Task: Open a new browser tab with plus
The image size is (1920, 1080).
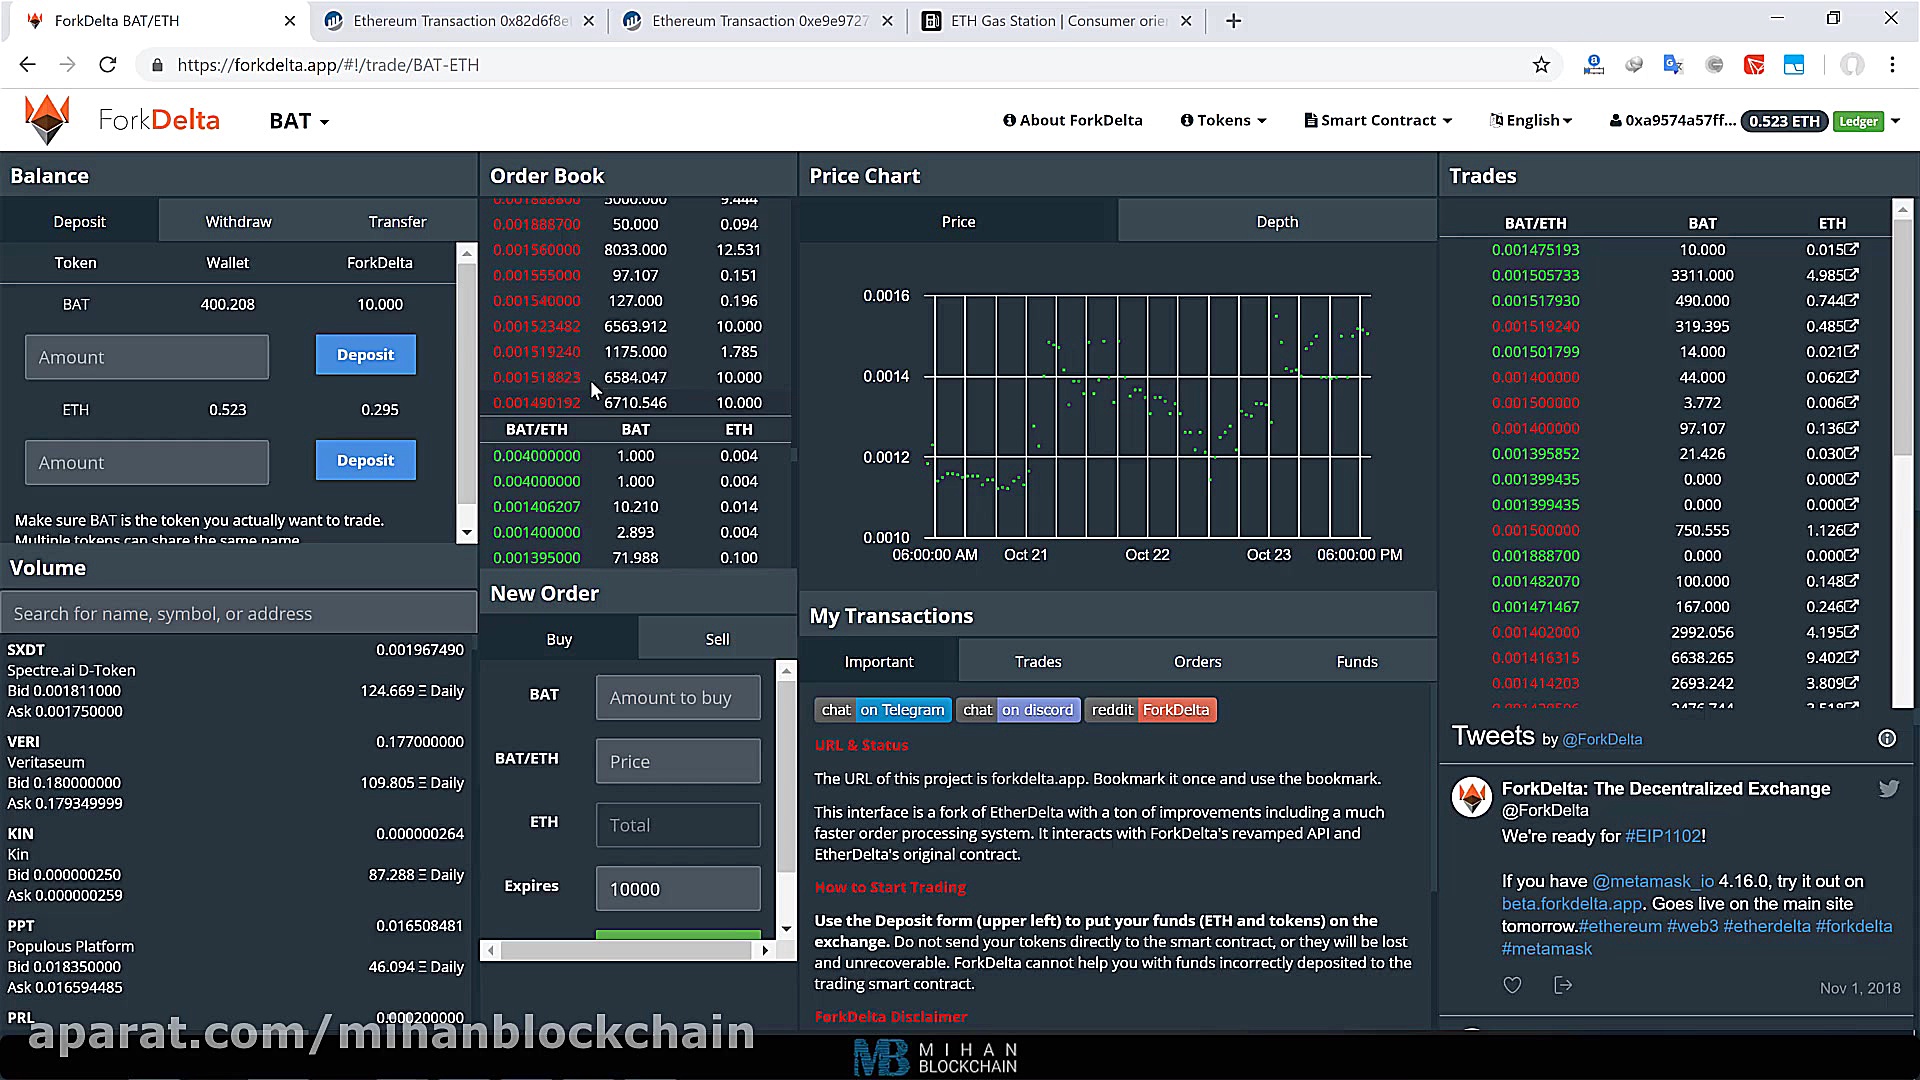Action: point(1233,21)
